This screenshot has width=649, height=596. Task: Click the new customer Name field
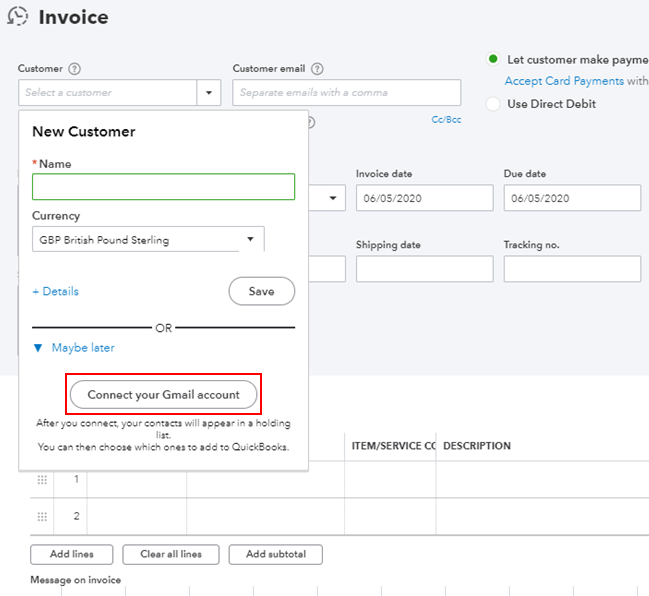(x=163, y=187)
